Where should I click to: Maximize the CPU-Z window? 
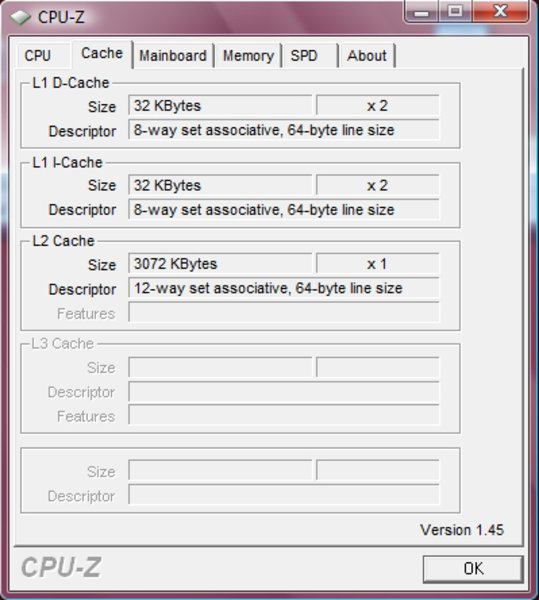coord(455,11)
